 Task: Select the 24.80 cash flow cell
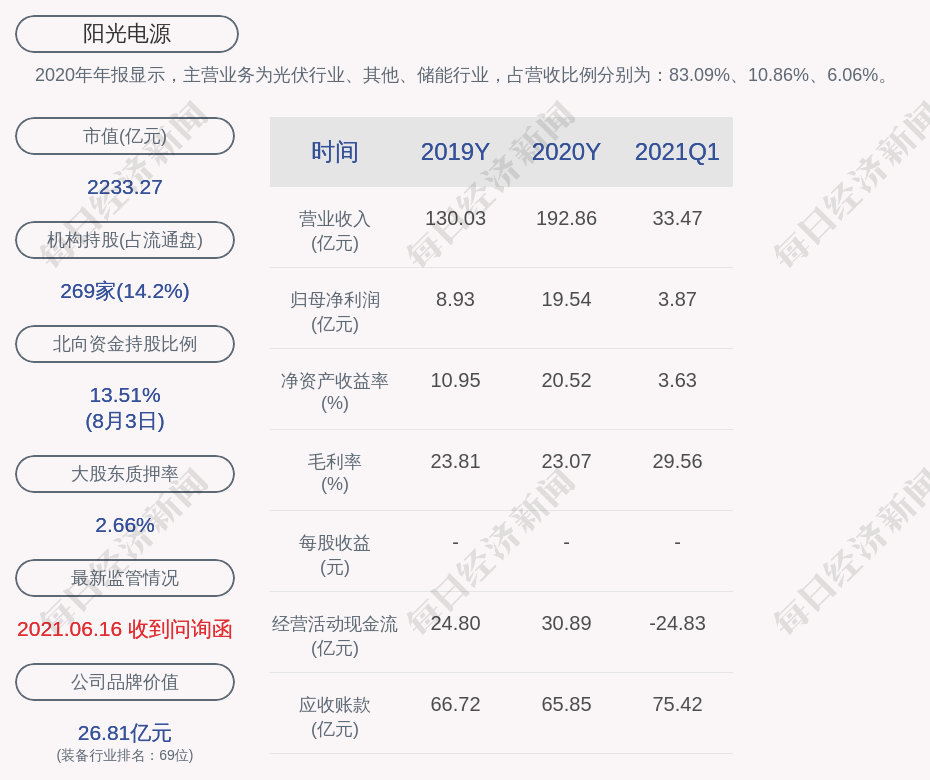pyautogui.click(x=455, y=623)
